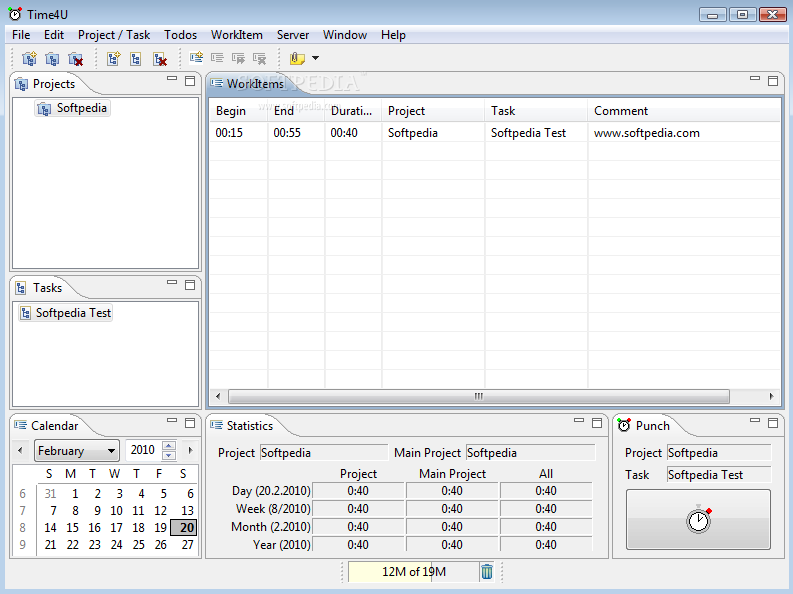793x594 pixels.
Task: Open dropdown arrow beside the Todo note icon
Action: click(x=316, y=58)
